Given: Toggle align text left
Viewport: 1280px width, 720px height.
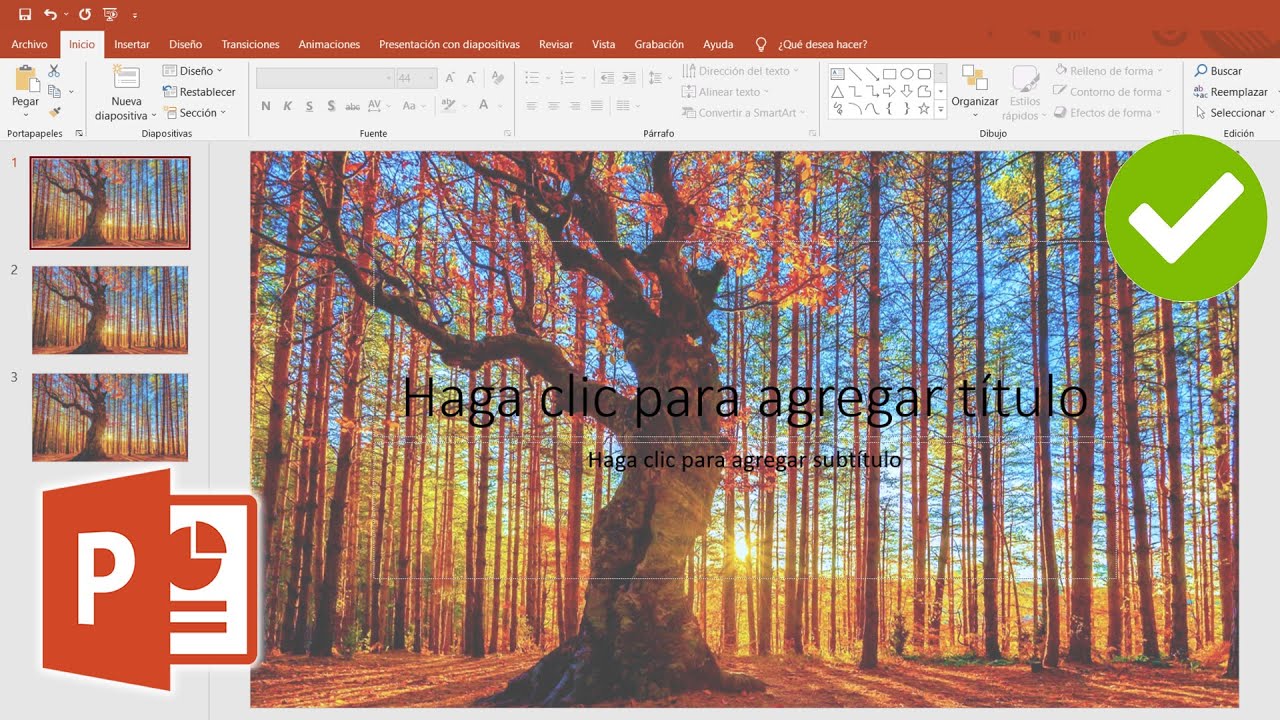Looking at the screenshot, I should [x=531, y=106].
